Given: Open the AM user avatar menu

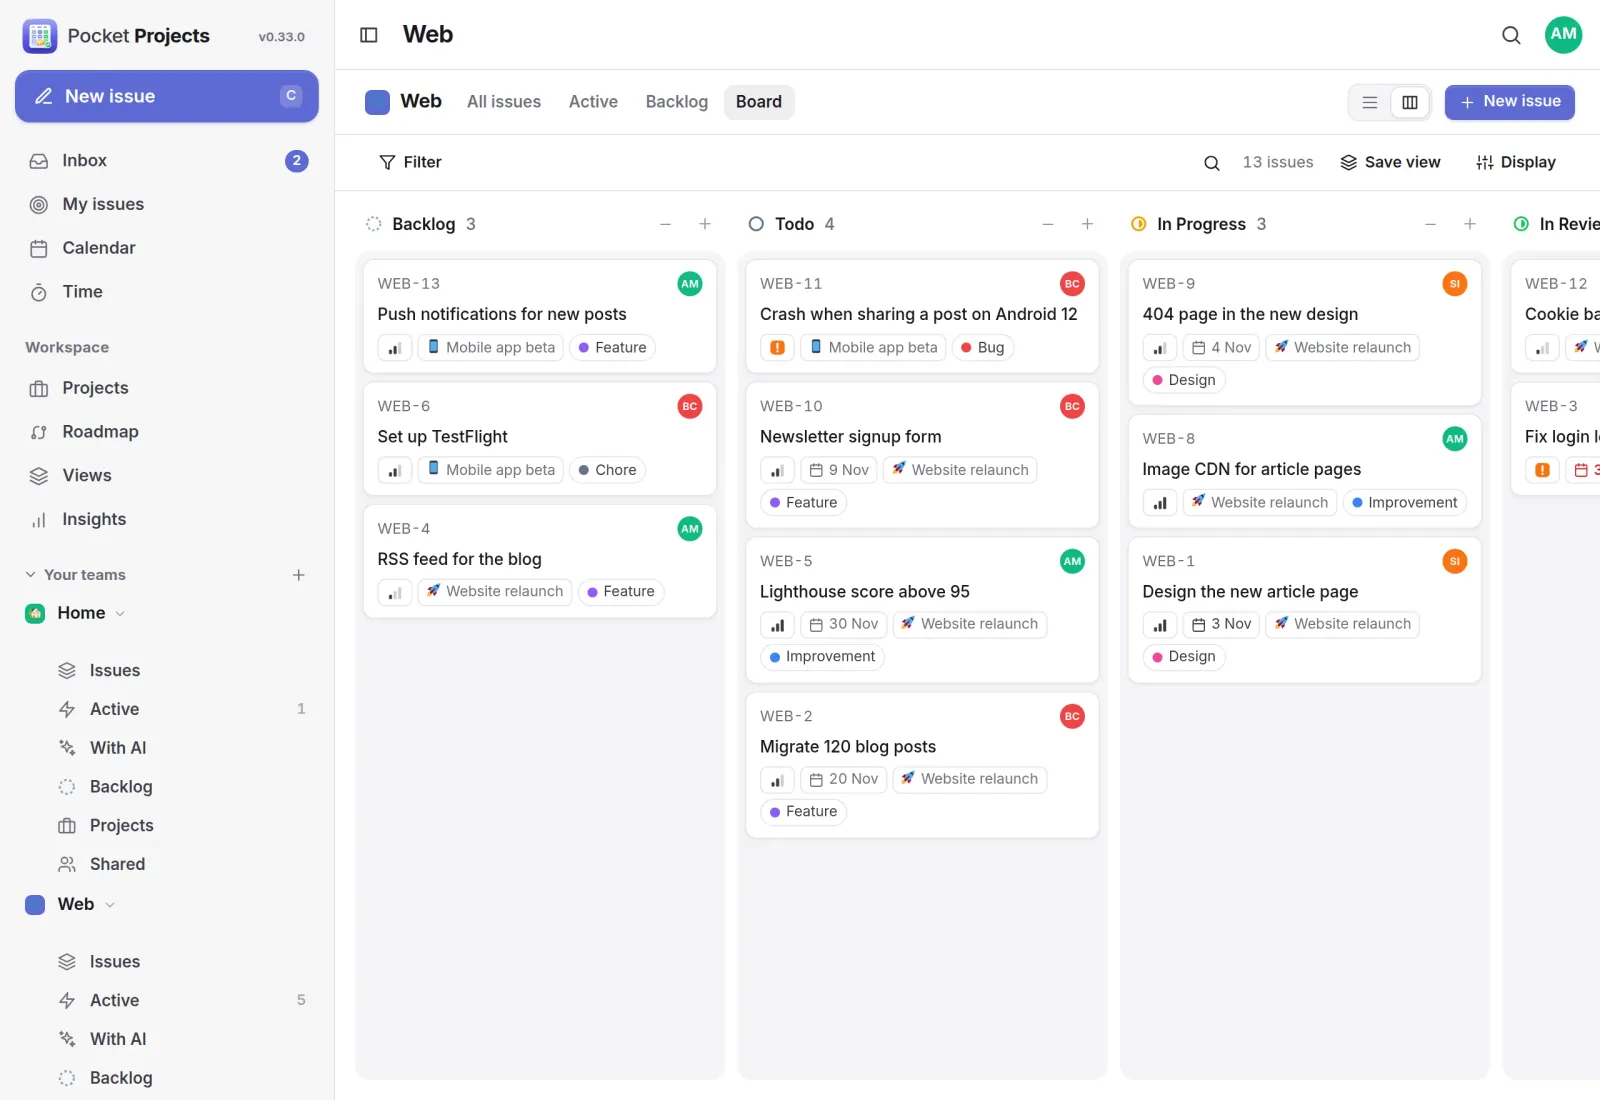Looking at the screenshot, I should 1563,35.
